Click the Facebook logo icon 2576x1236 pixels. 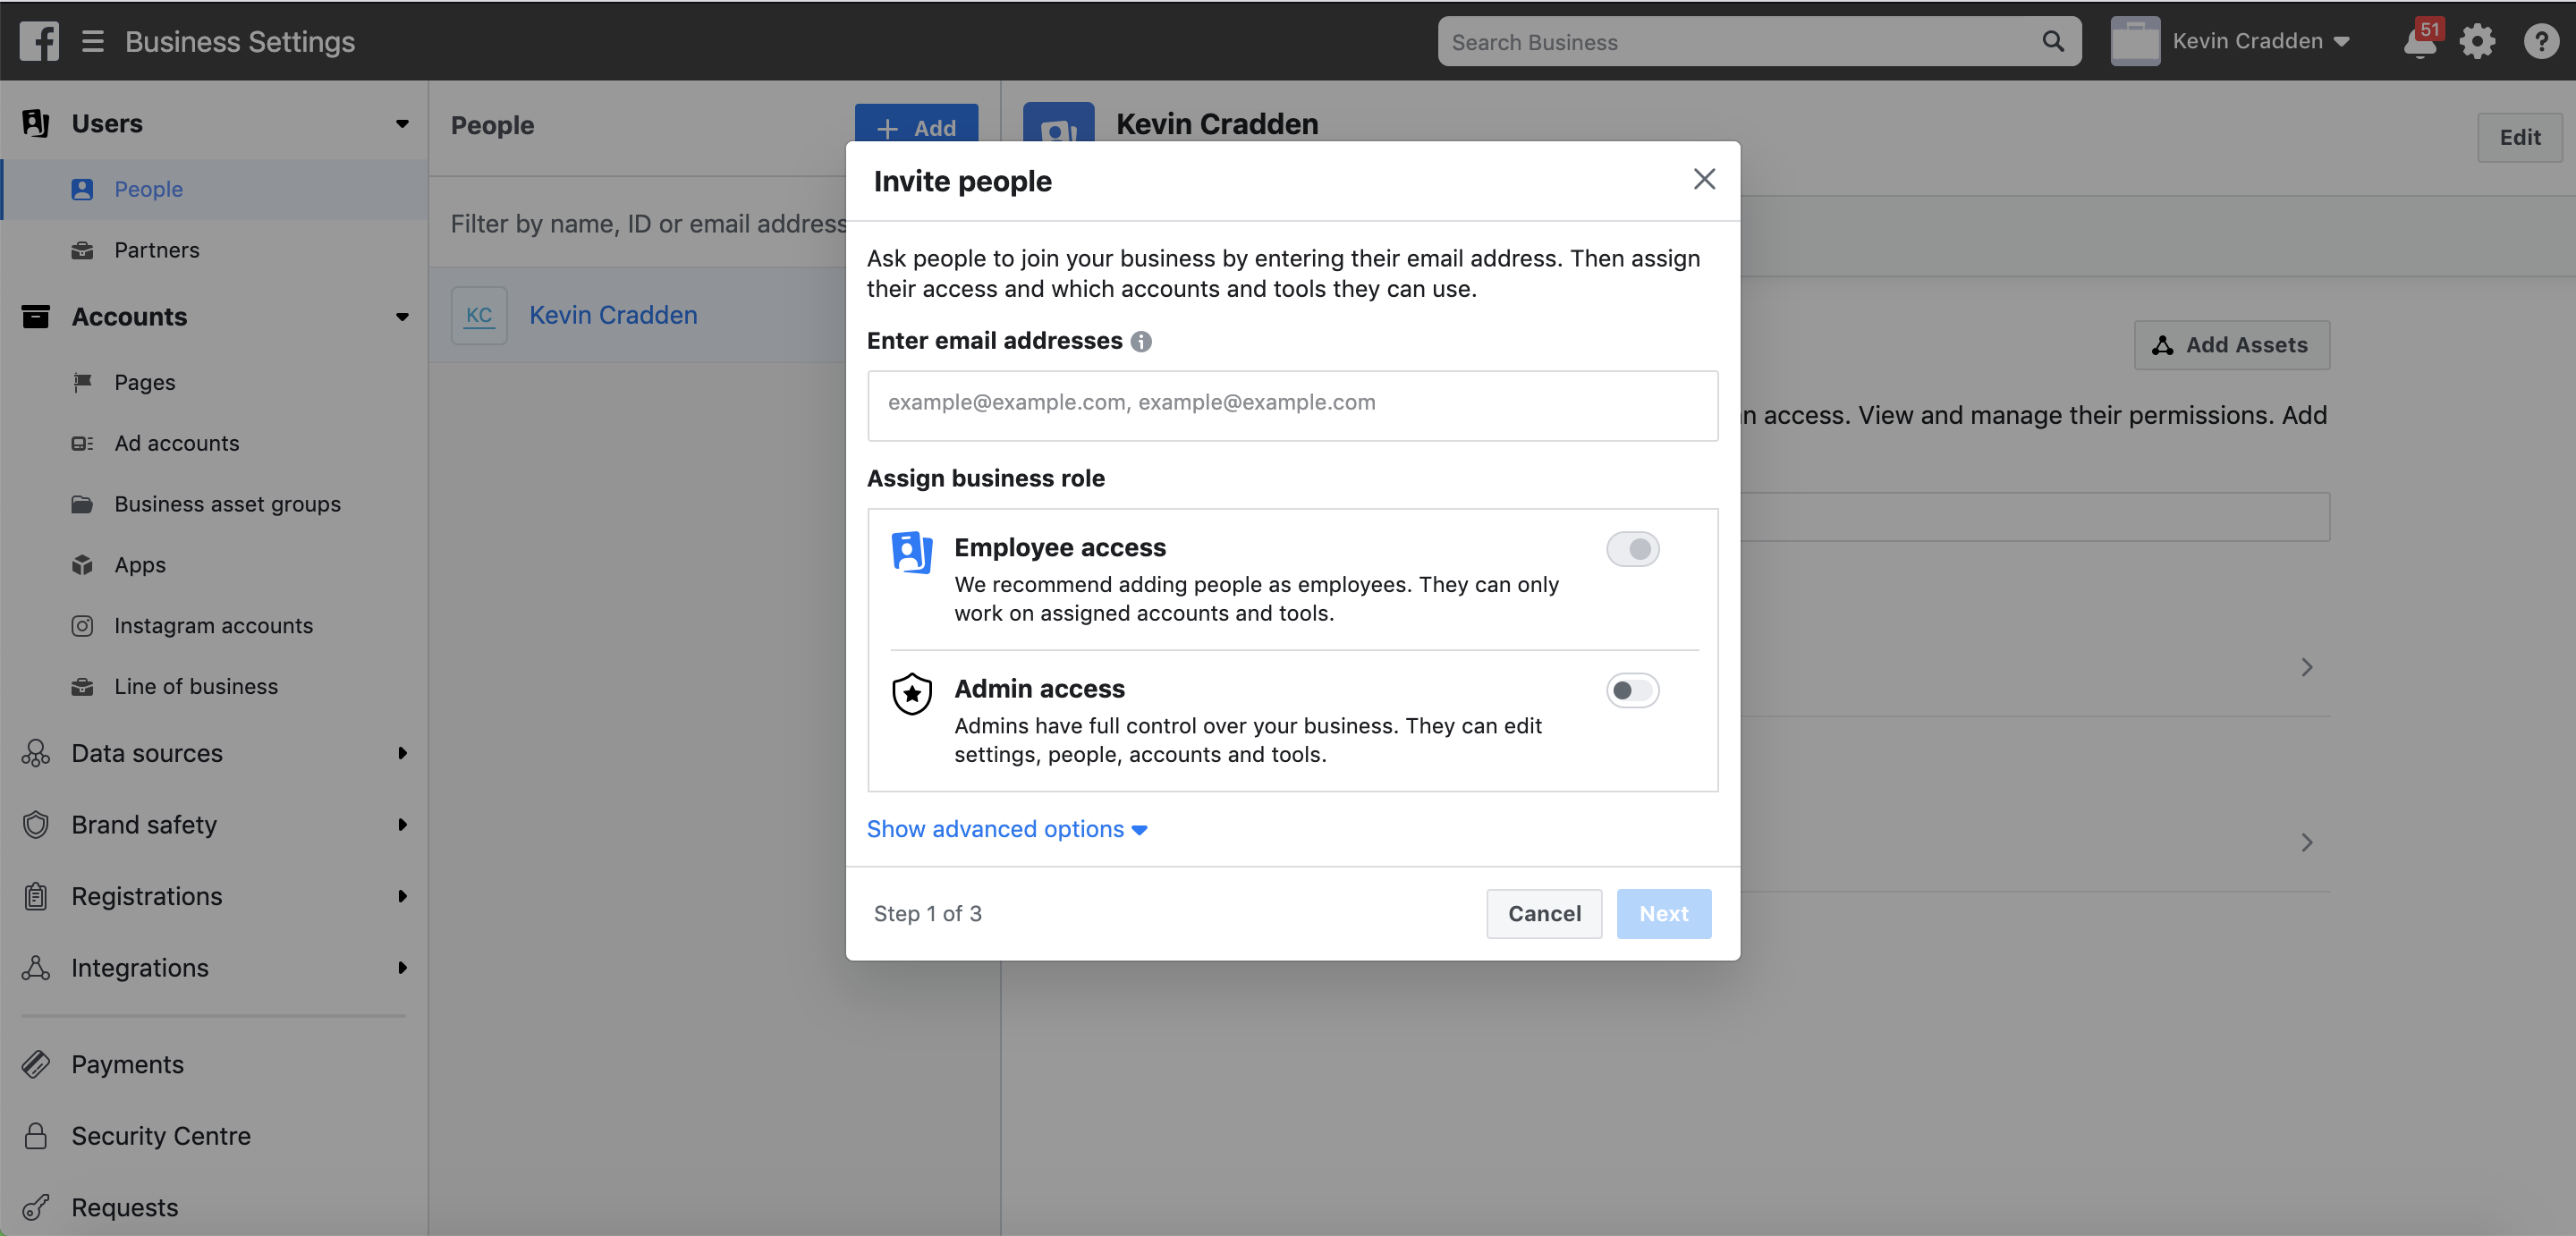pyautogui.click(x=39, y=41)
